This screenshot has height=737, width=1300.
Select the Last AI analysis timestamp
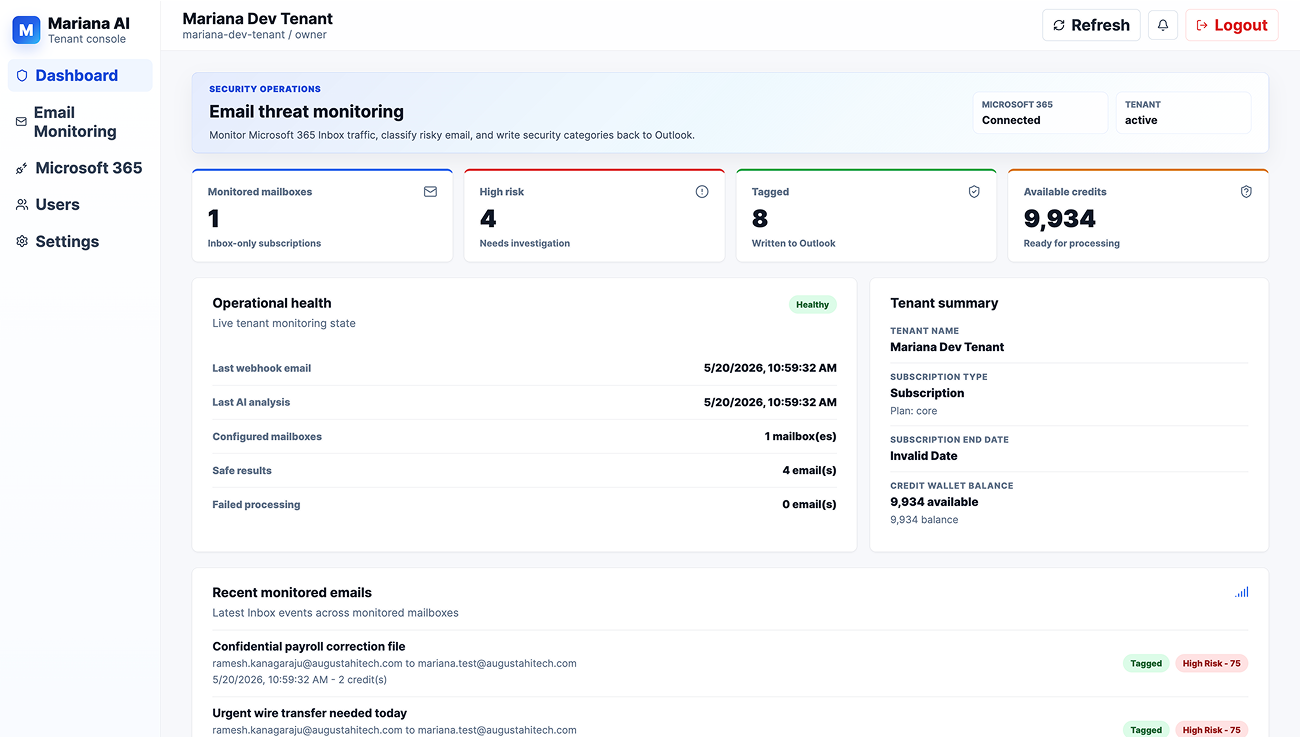(770, 402)
